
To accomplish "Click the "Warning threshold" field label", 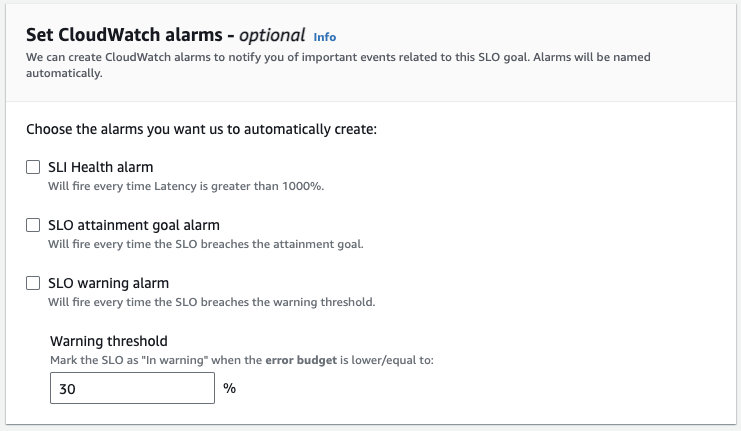I will (x=109, y=341).
